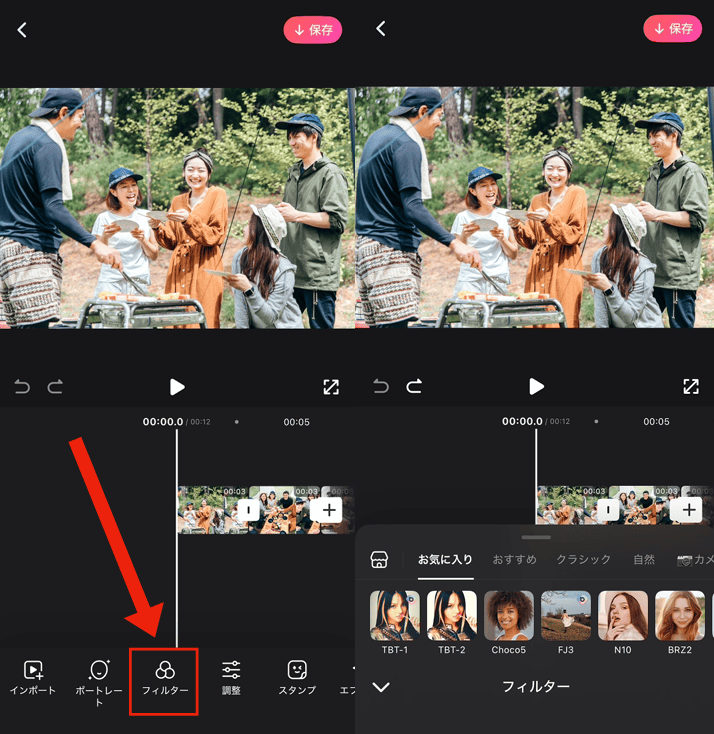Click the active white redo arrow
Screen dimensions: 714x734
click(x=414, y=387)
